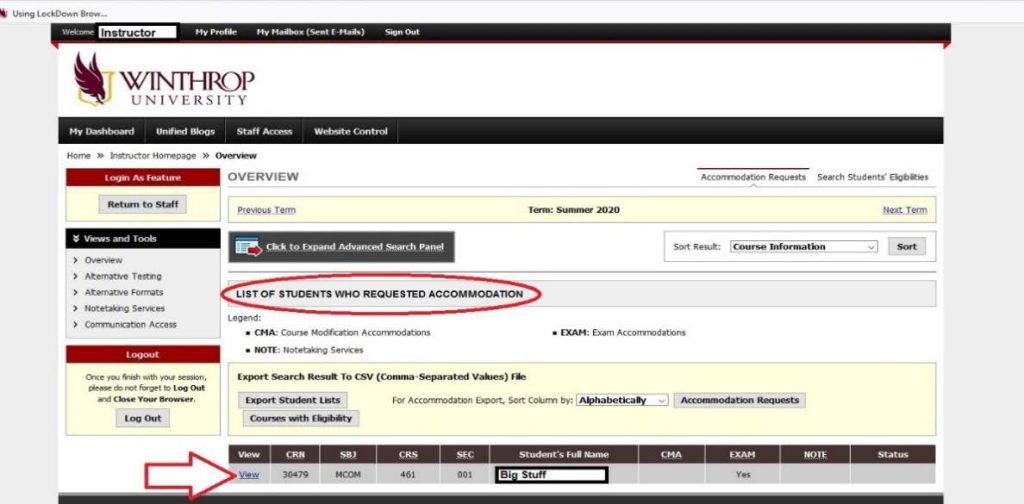Click the LockDown Browser title icon
Image resolution: width=1024 pixels, height=504 pixels.
click(x=4, y=13)
